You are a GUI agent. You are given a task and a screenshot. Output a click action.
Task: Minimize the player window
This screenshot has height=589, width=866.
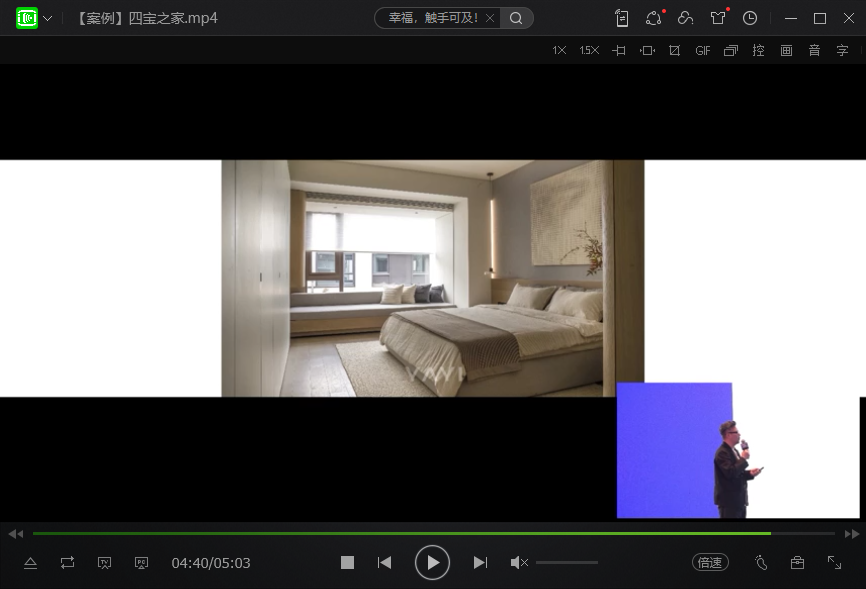[791, 18]
